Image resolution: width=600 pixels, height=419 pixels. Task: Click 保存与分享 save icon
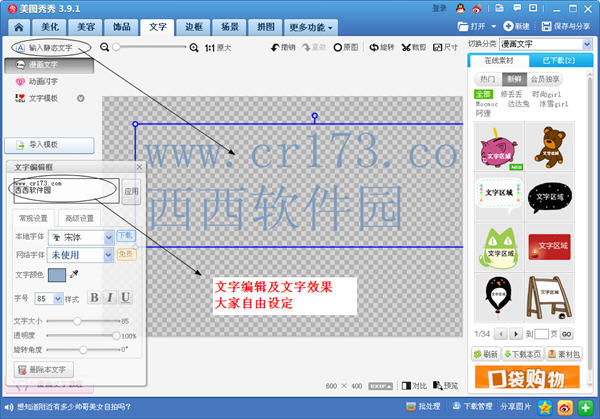point(546,26)
